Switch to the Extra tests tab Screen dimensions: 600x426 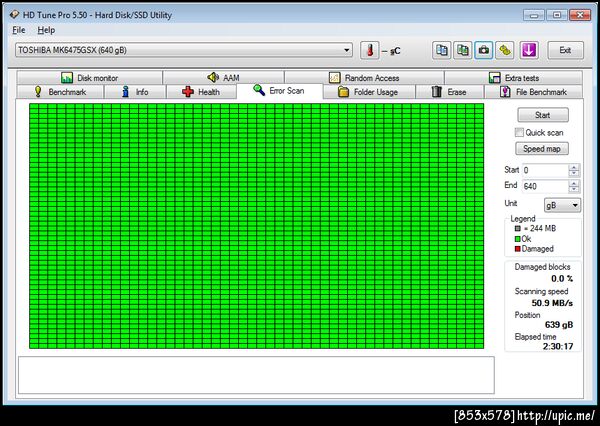coord(514,78)
